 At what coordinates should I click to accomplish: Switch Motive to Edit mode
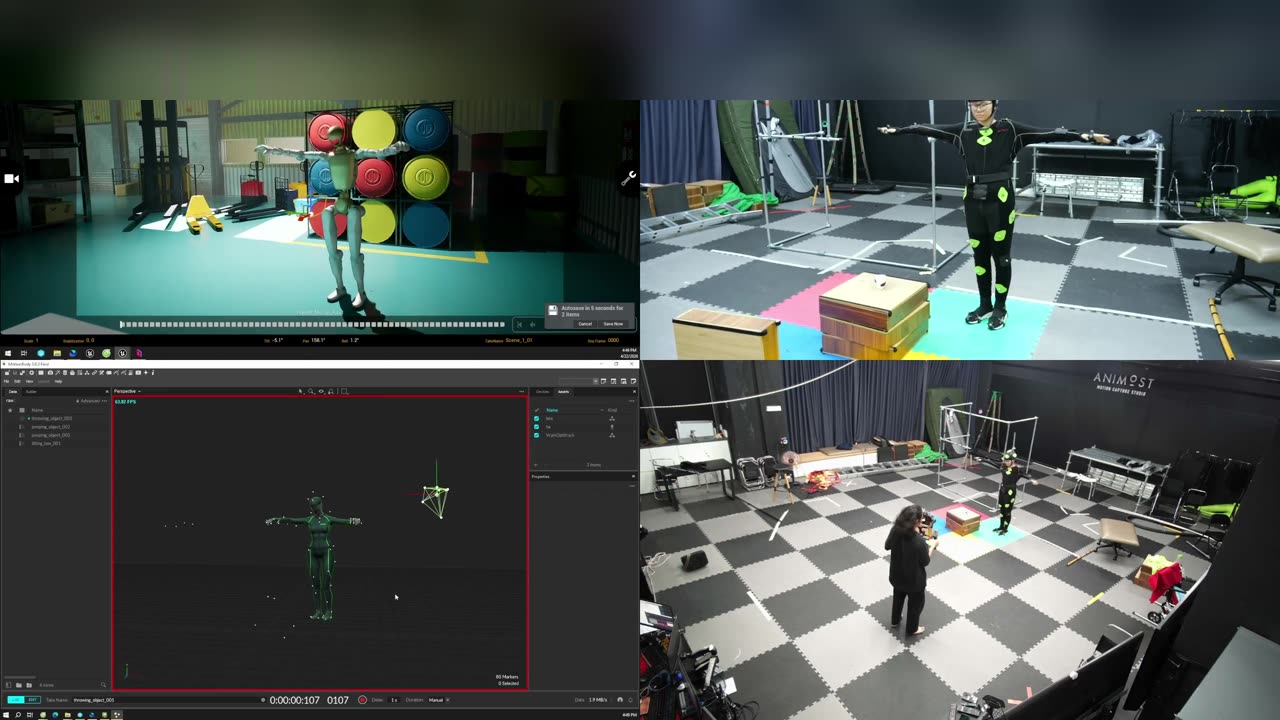click(x=32, y=700)
